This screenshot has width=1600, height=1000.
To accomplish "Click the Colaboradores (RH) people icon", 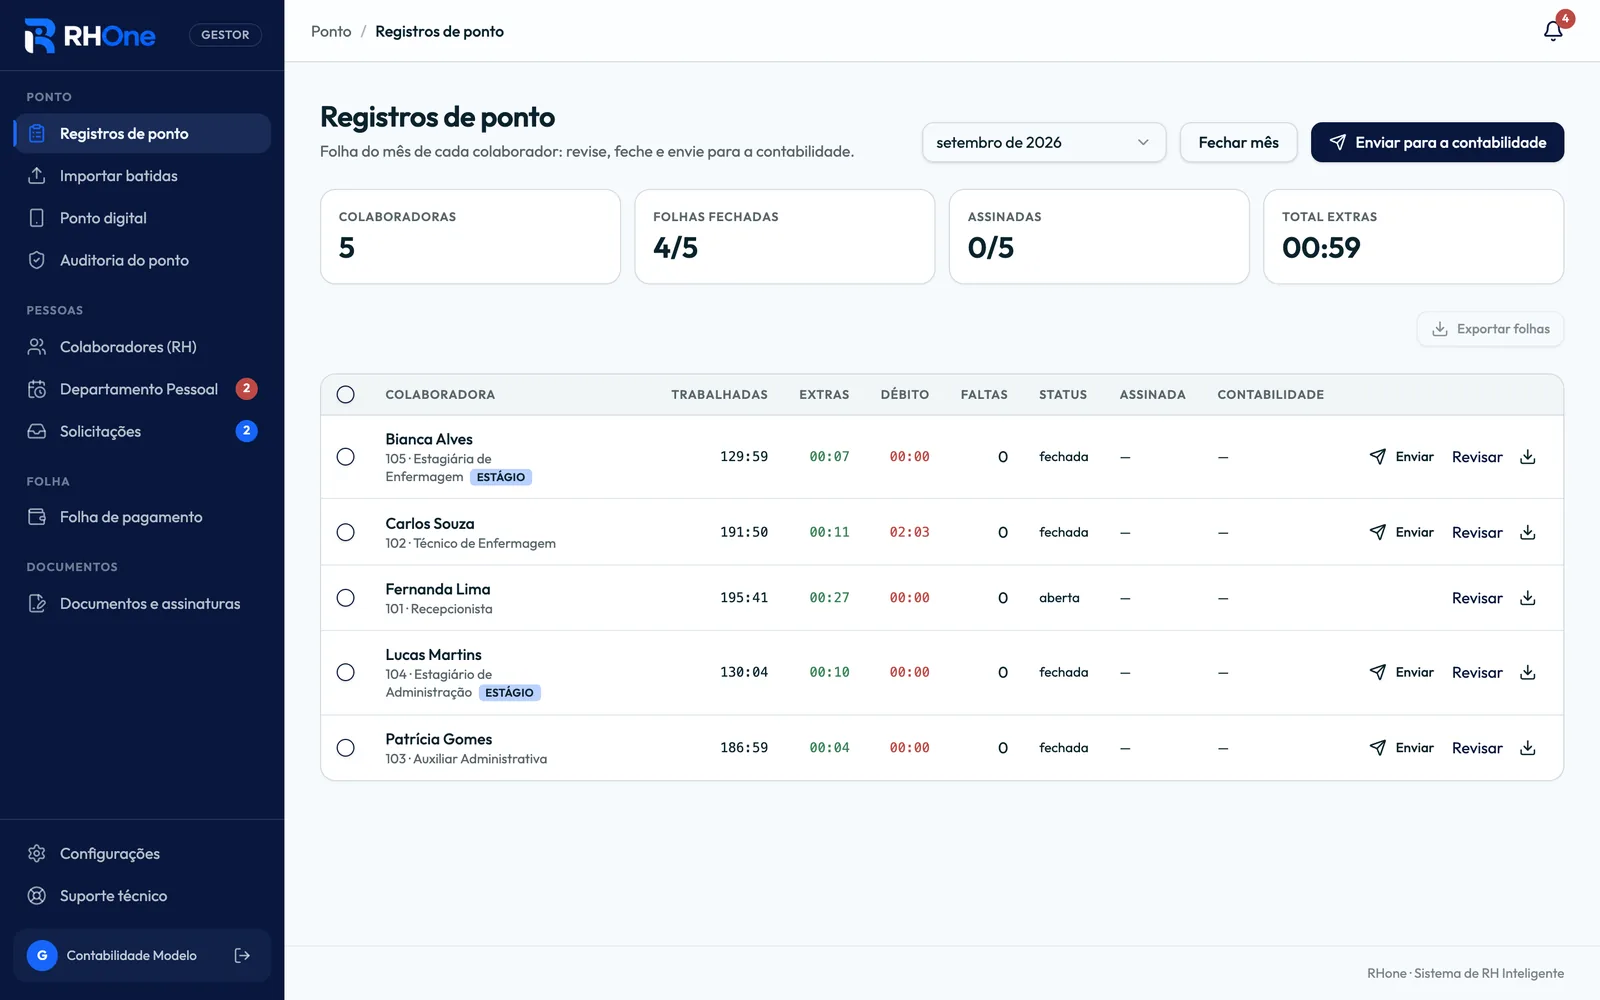I will click(x=37, y=347).
